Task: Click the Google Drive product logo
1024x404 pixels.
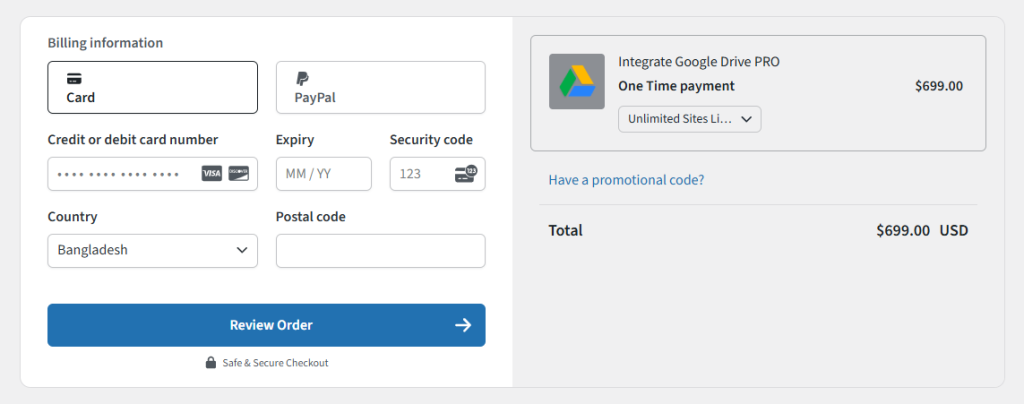Action: pyautogui.click(x=577, y=82)
